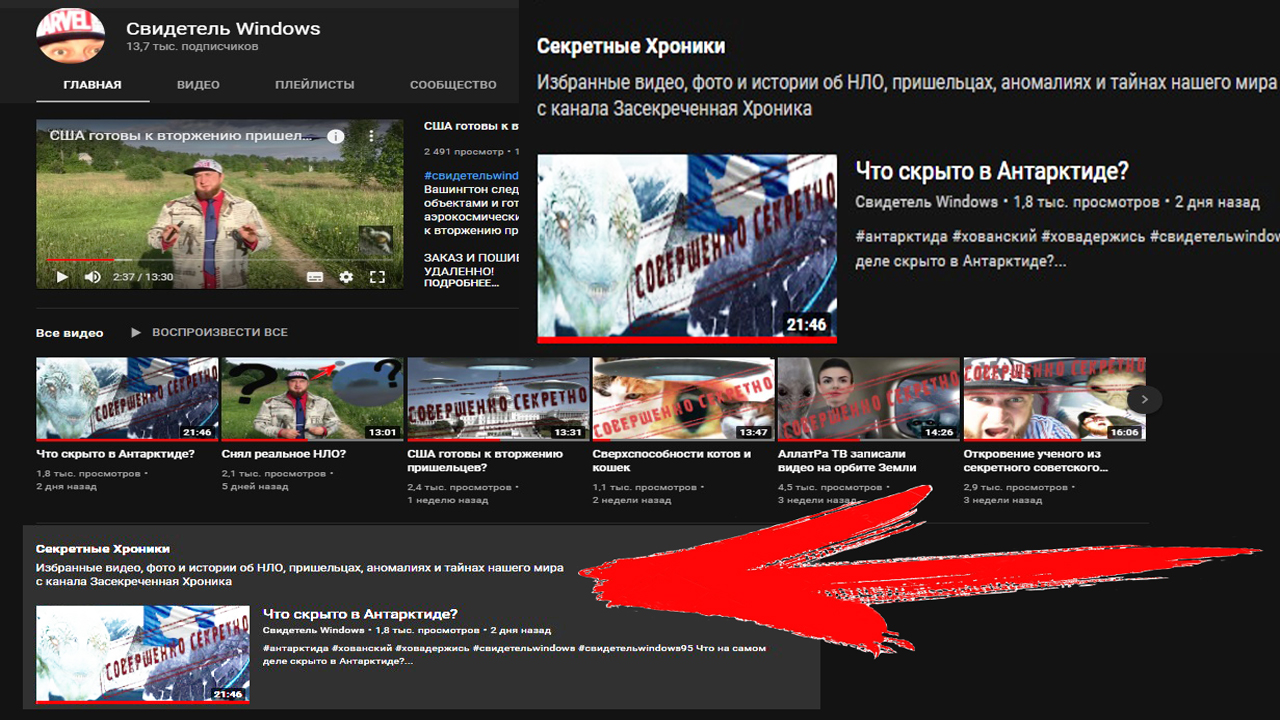Click enlarged '#хованский' hashtag at top right
The width and height of the screenshot is (1280, 720).
point(994,237)
